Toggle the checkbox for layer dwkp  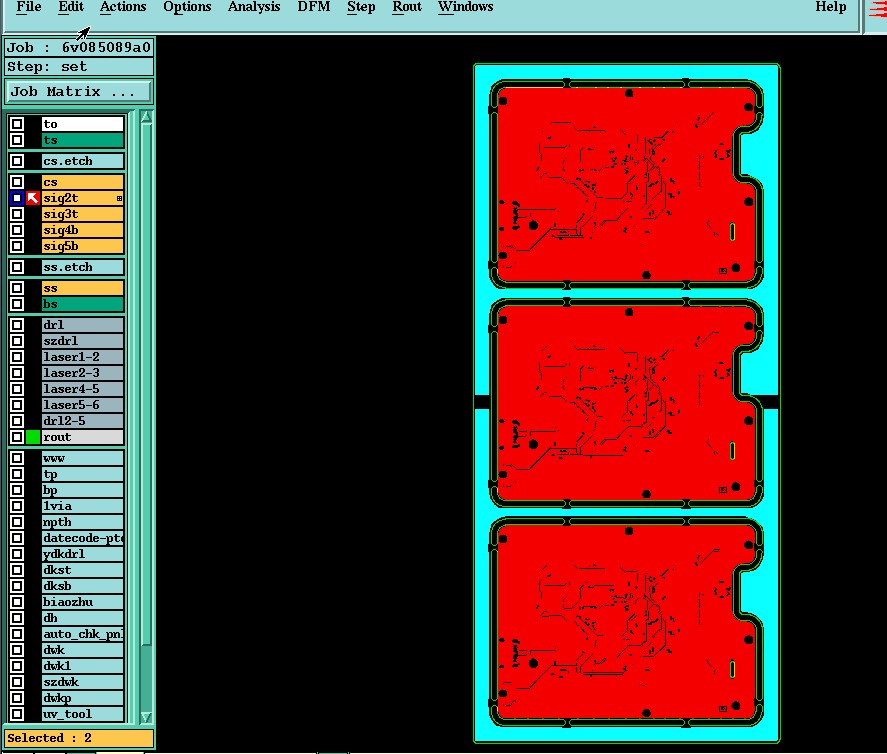pos(17,697)
